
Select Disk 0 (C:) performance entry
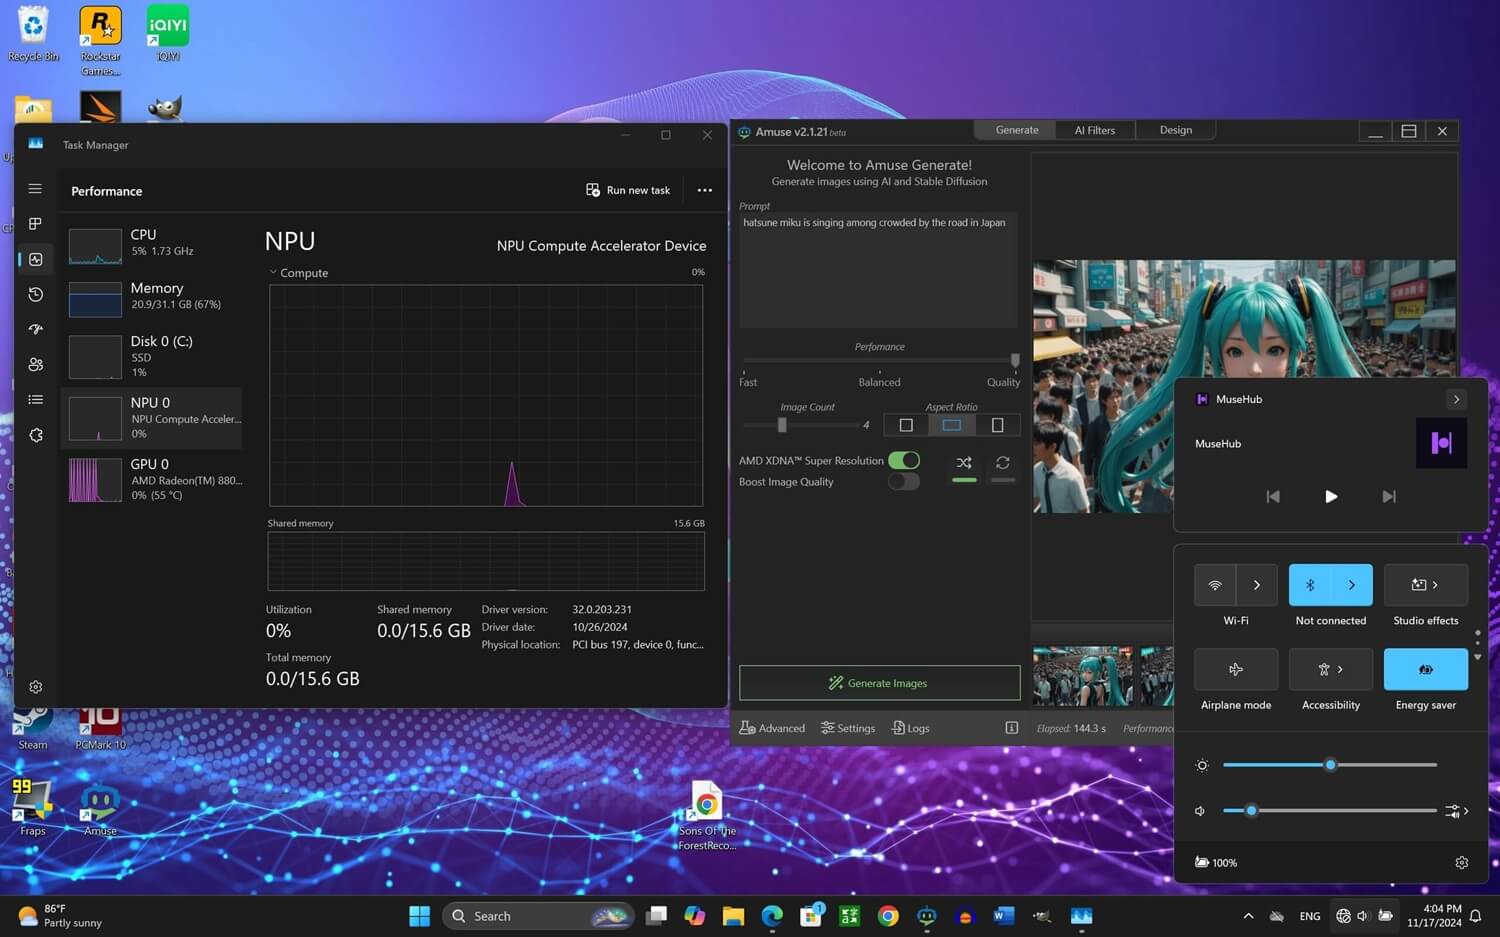pos(152,356)
